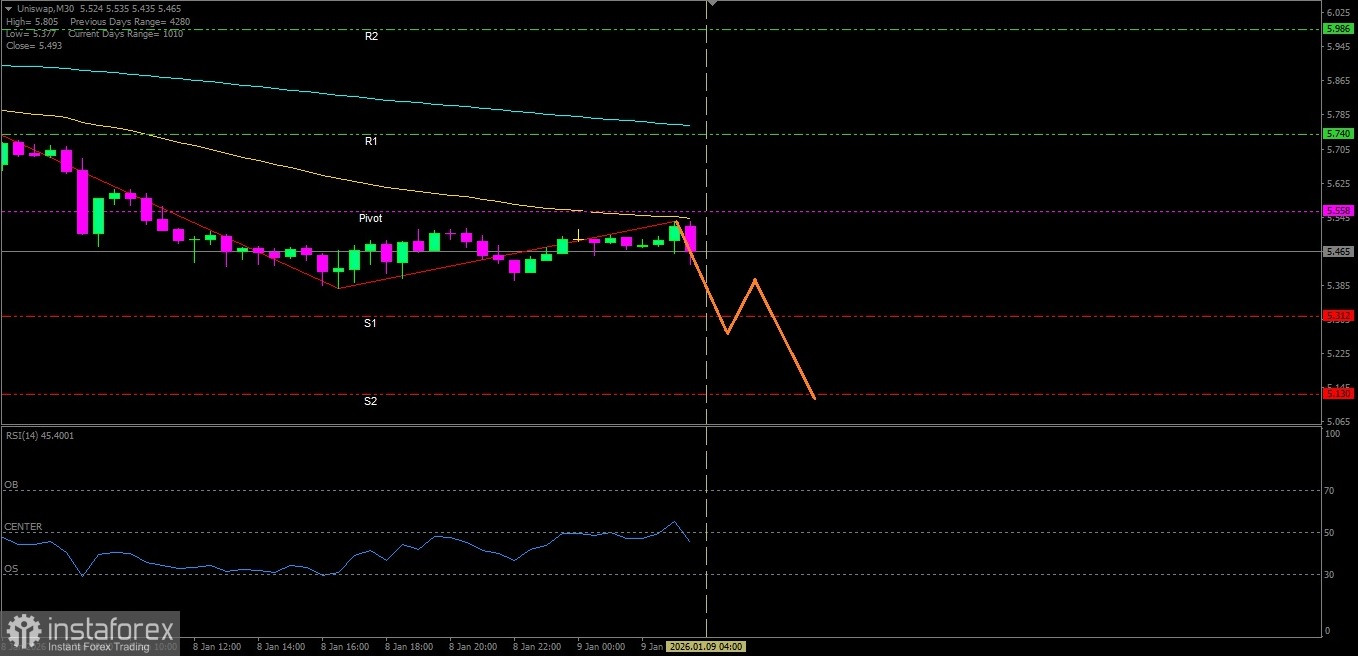Click the Low= 5.377 info text
1358x656 pixels.
point(31,34)
